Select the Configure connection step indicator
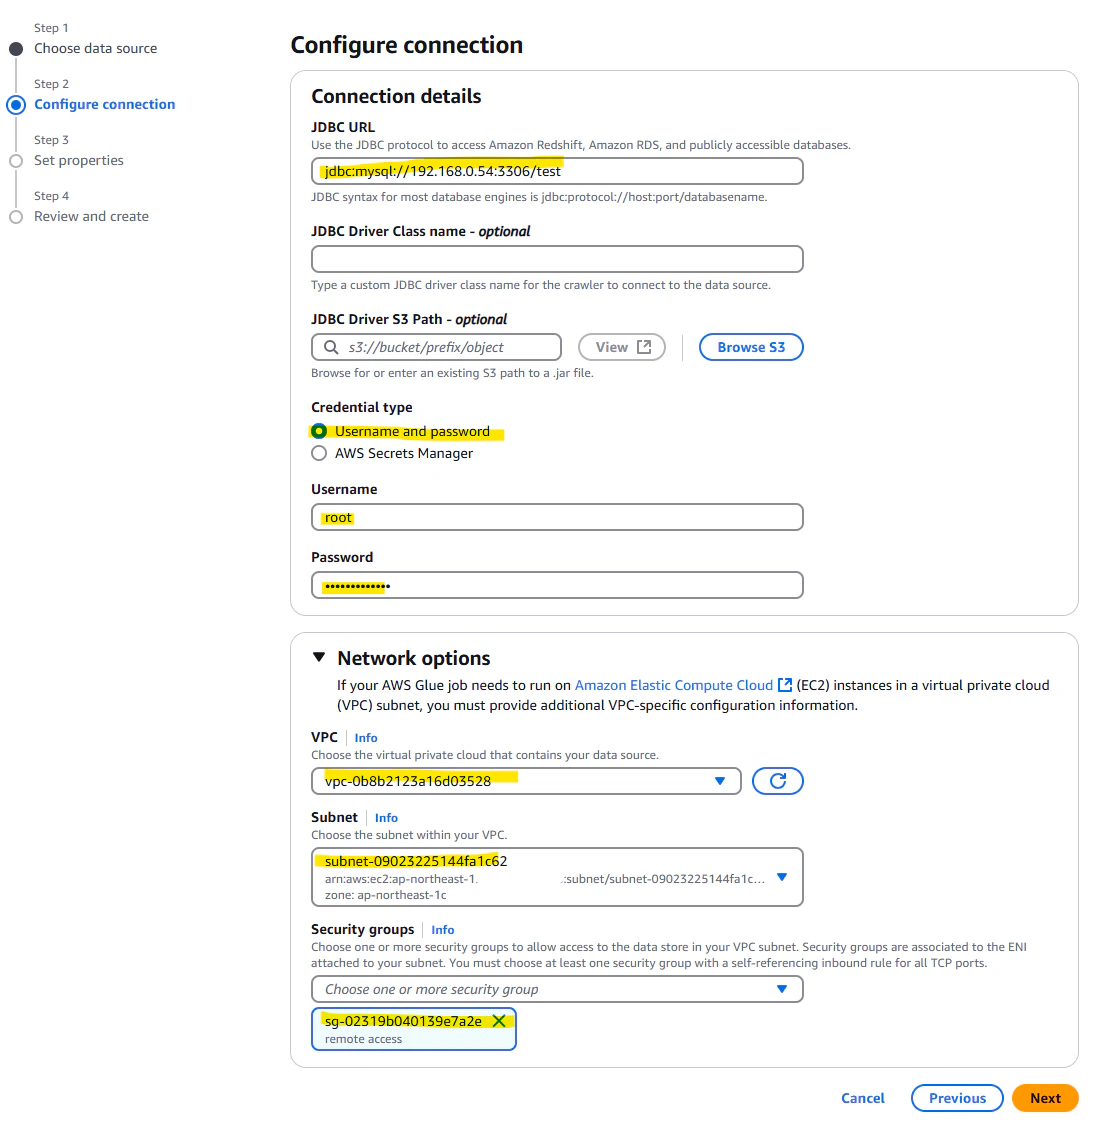Viewport: 1093px width, 1134px height. tap(16, 105)
